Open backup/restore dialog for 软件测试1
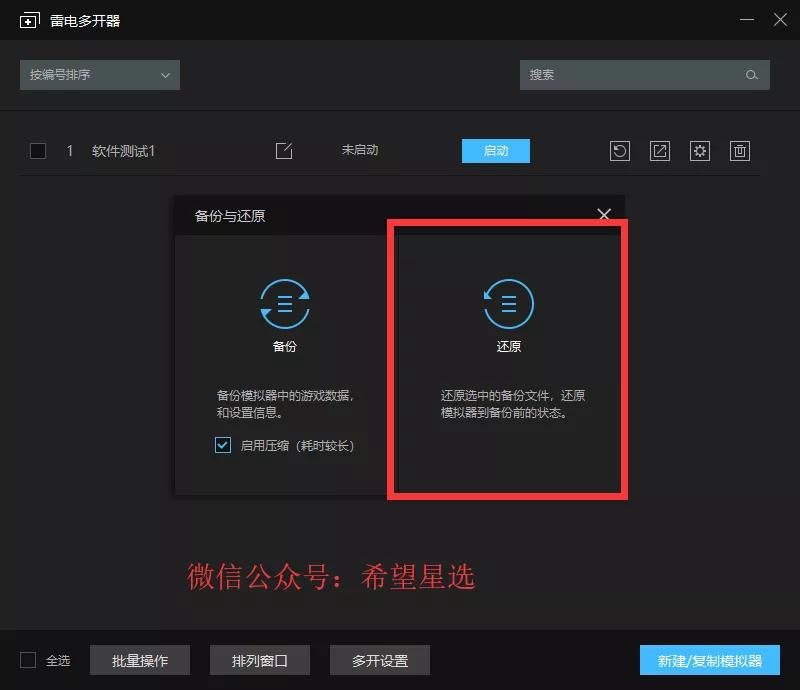Viewport: 800px width, 690px height. (620, 151)
